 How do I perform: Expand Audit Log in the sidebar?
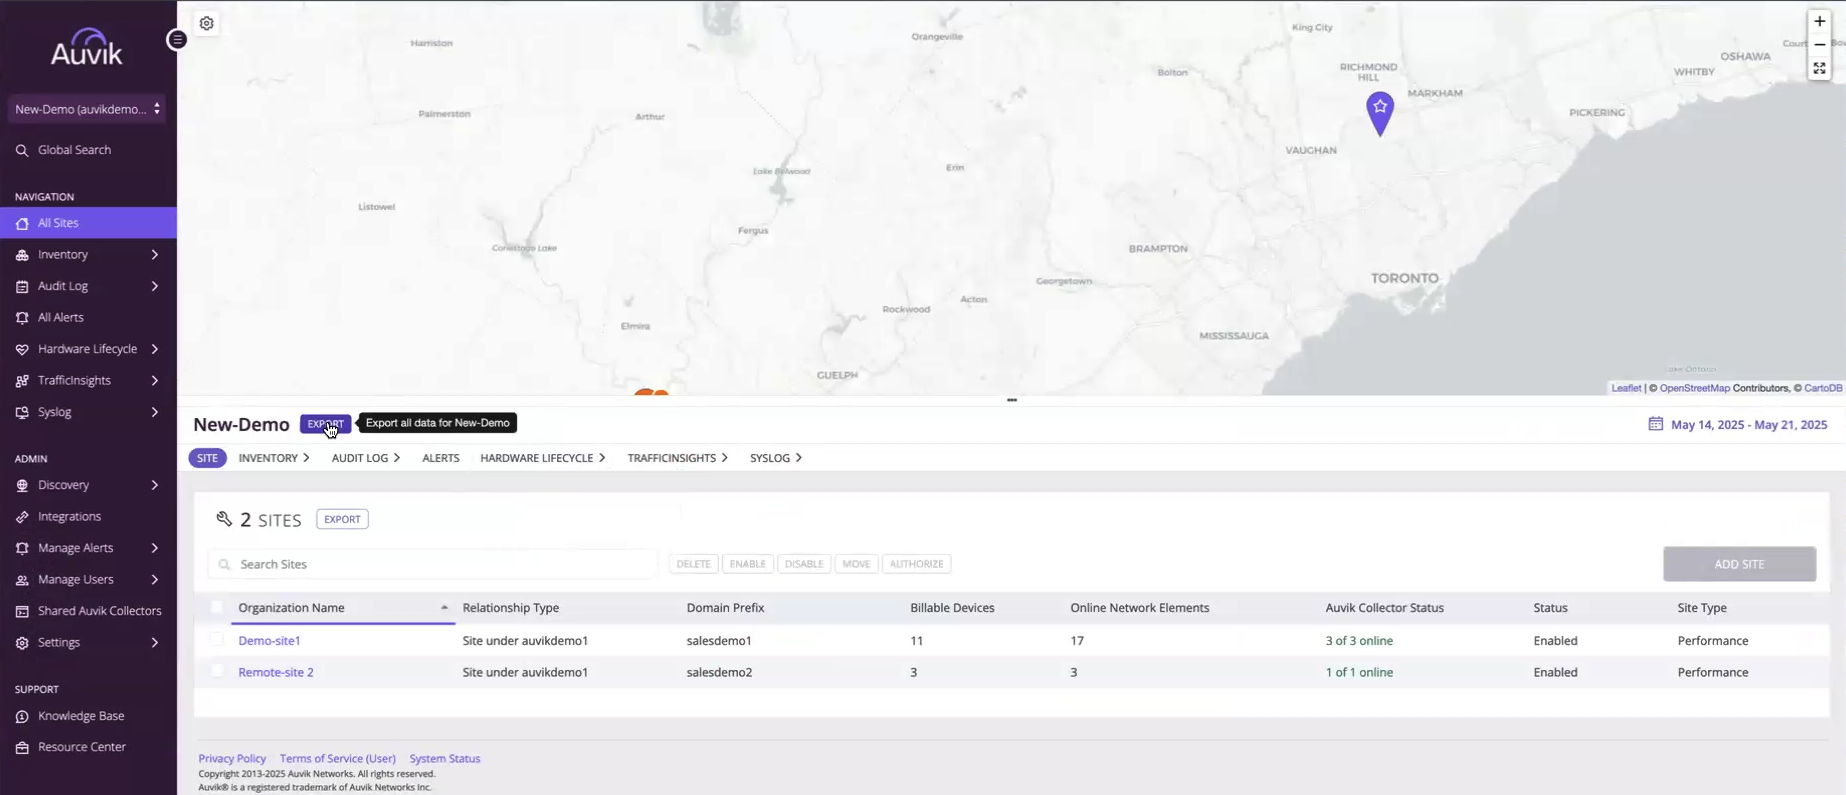coord(155,286)
